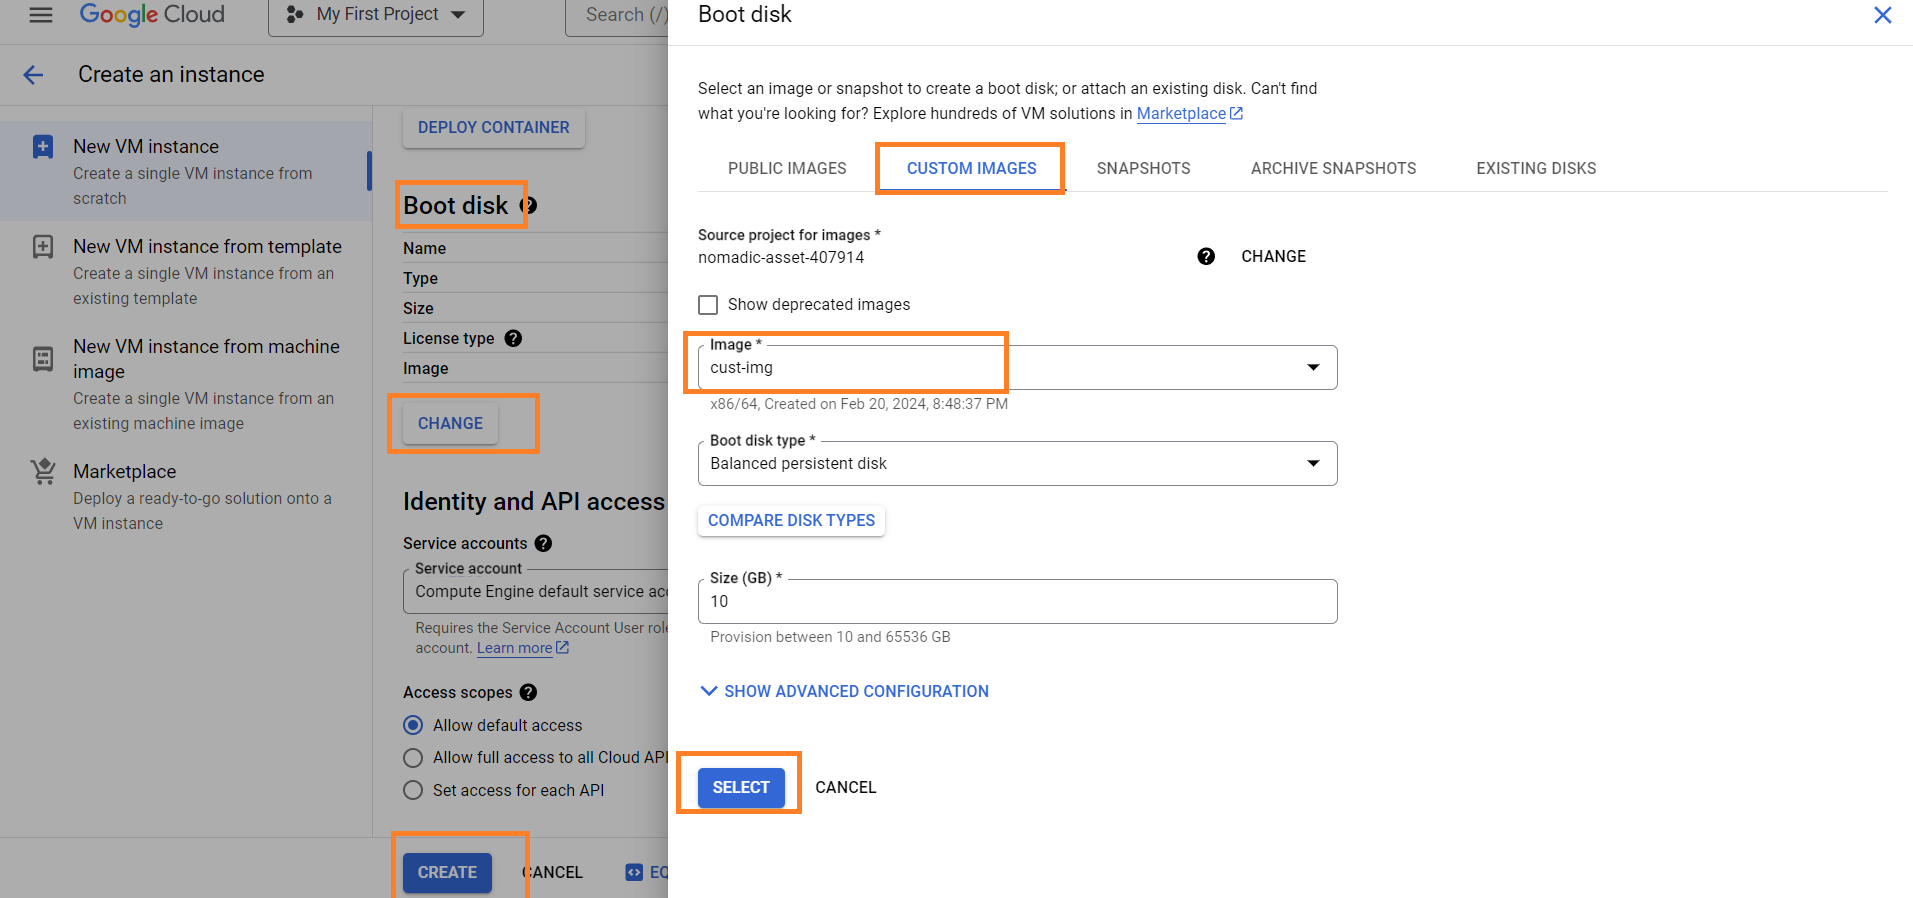Open the Existing Disks tab
The height and width of the screenshot is (898, 1913).
point(1536,168)
